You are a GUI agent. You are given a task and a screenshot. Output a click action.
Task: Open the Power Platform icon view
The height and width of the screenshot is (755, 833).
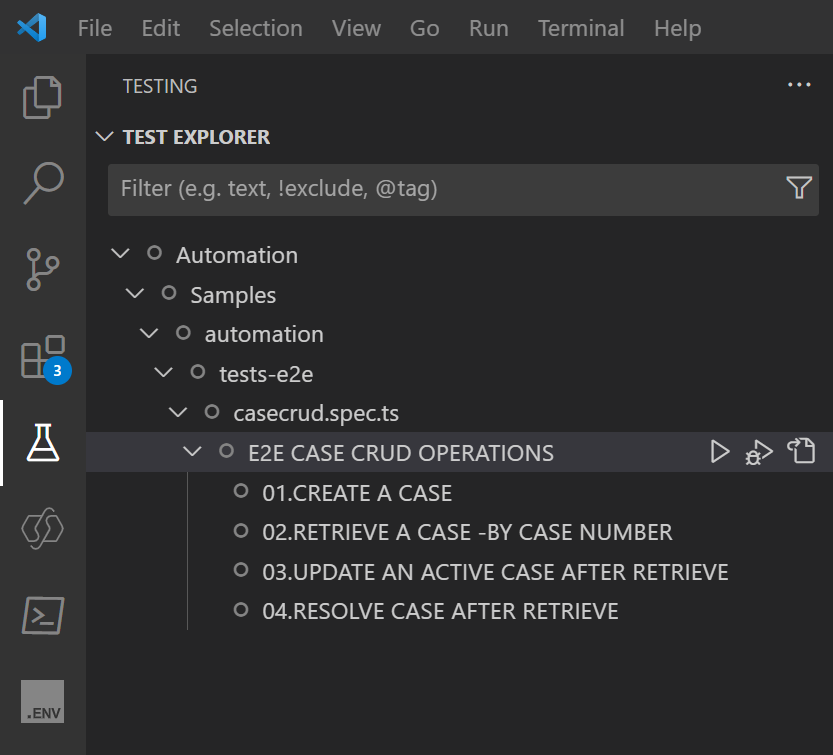click(42, 528)
